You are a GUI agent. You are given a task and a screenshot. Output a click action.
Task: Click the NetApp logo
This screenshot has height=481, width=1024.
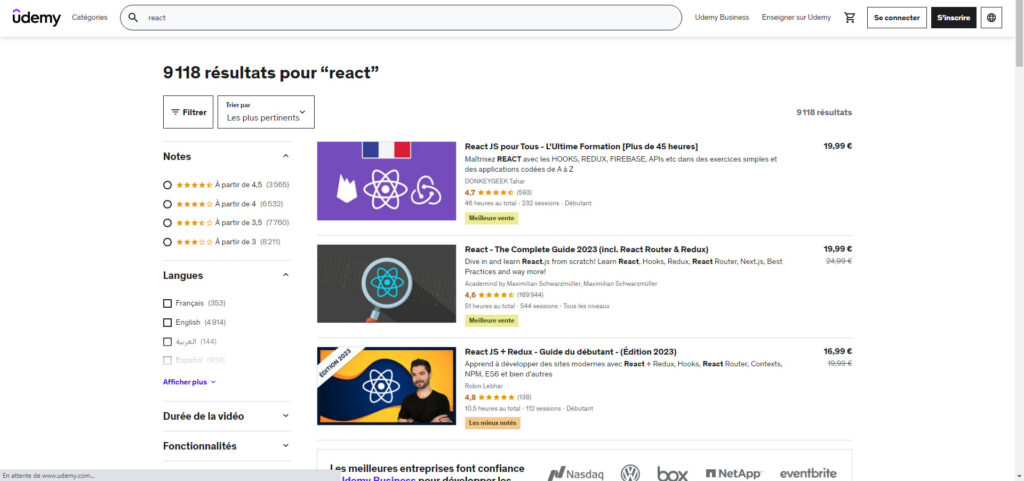(733, 474)
